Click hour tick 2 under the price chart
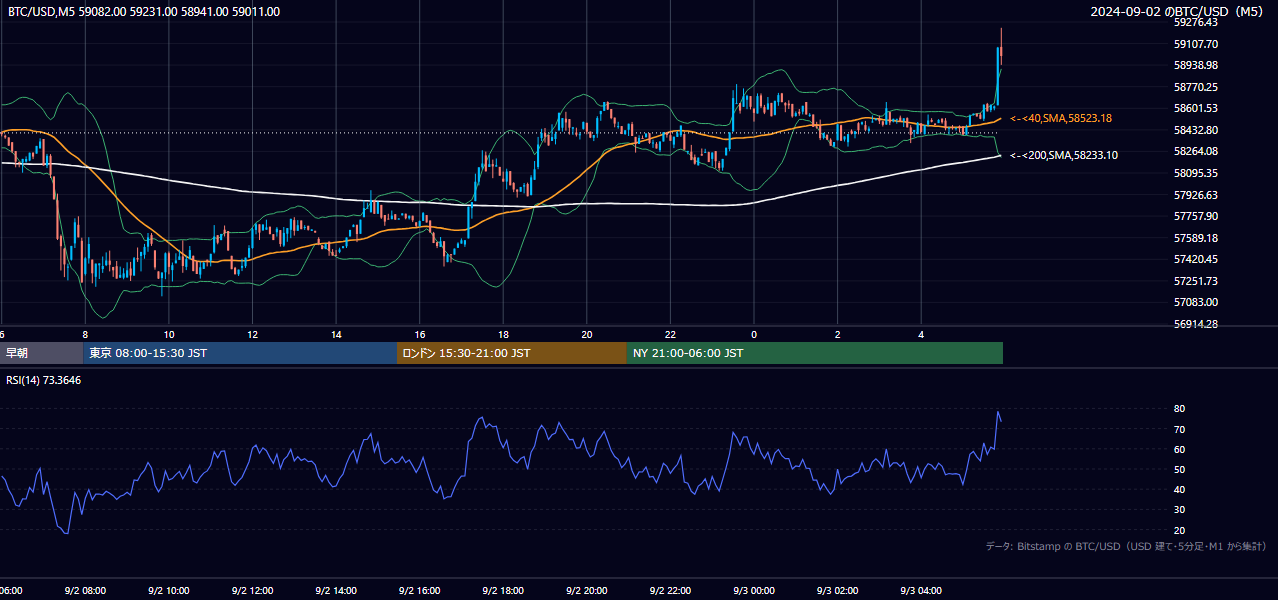Screen dimensions: 1278x600 (837, 334)
